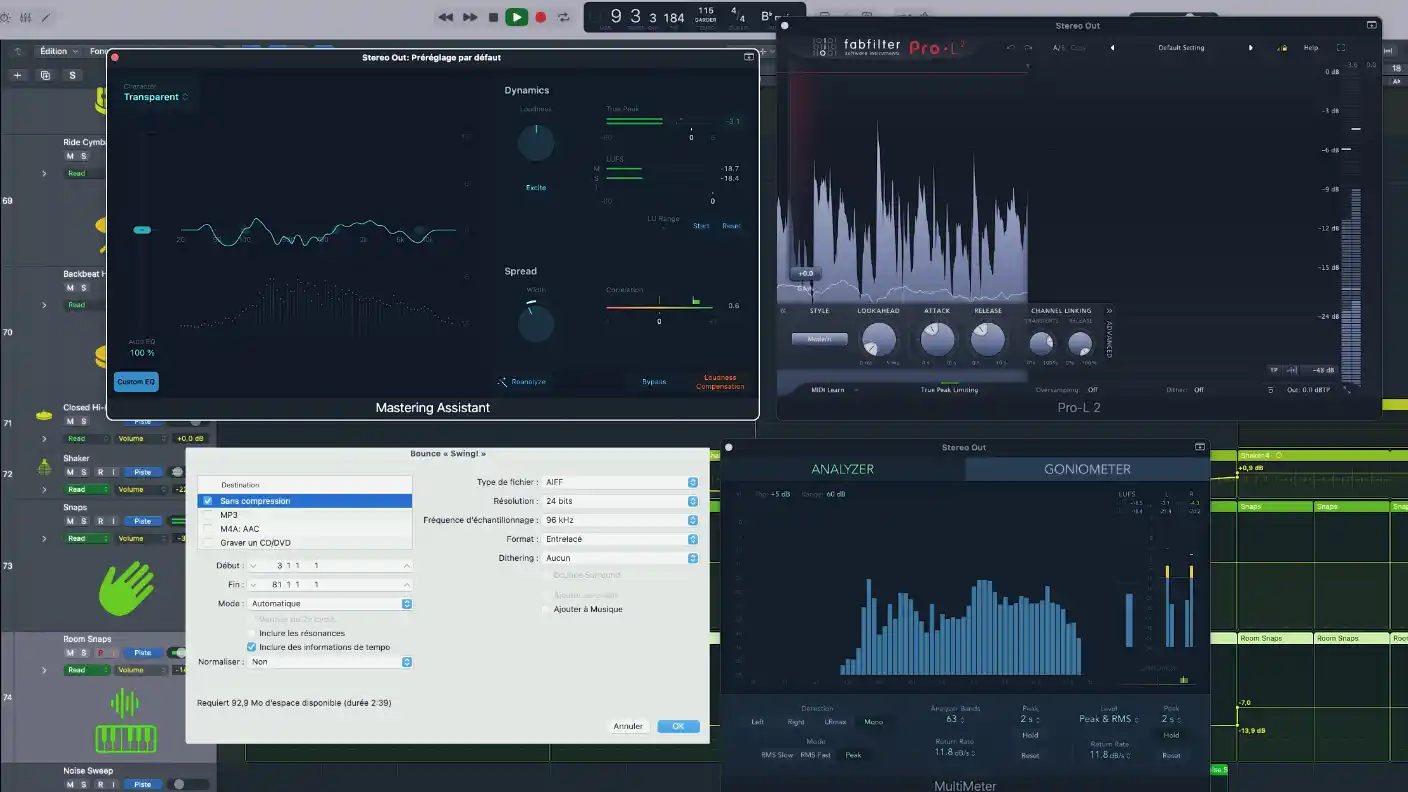
Task: Load previous preset in Pro-L 2
Action: (1112, 48)
